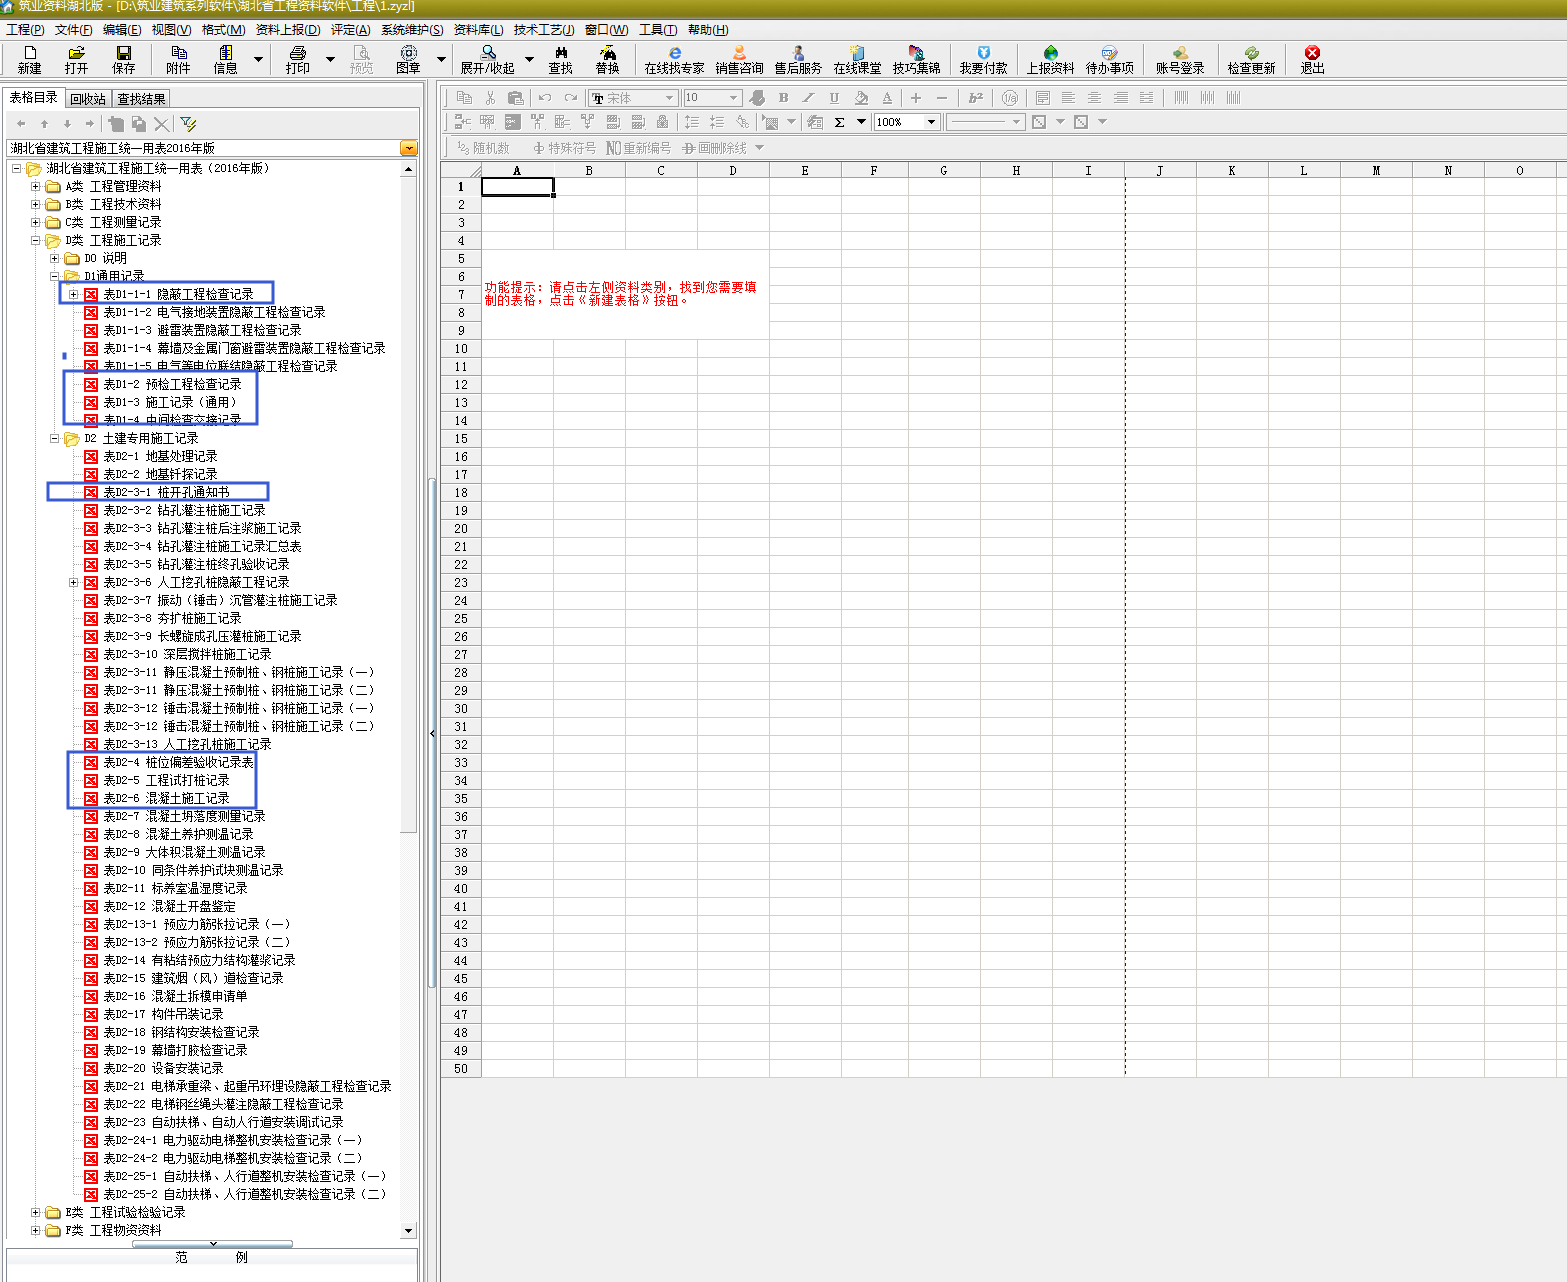Collapse the D2 土建专用施工记录 node
This screenshot has height=1282, width=1567.
pos(55,438)
